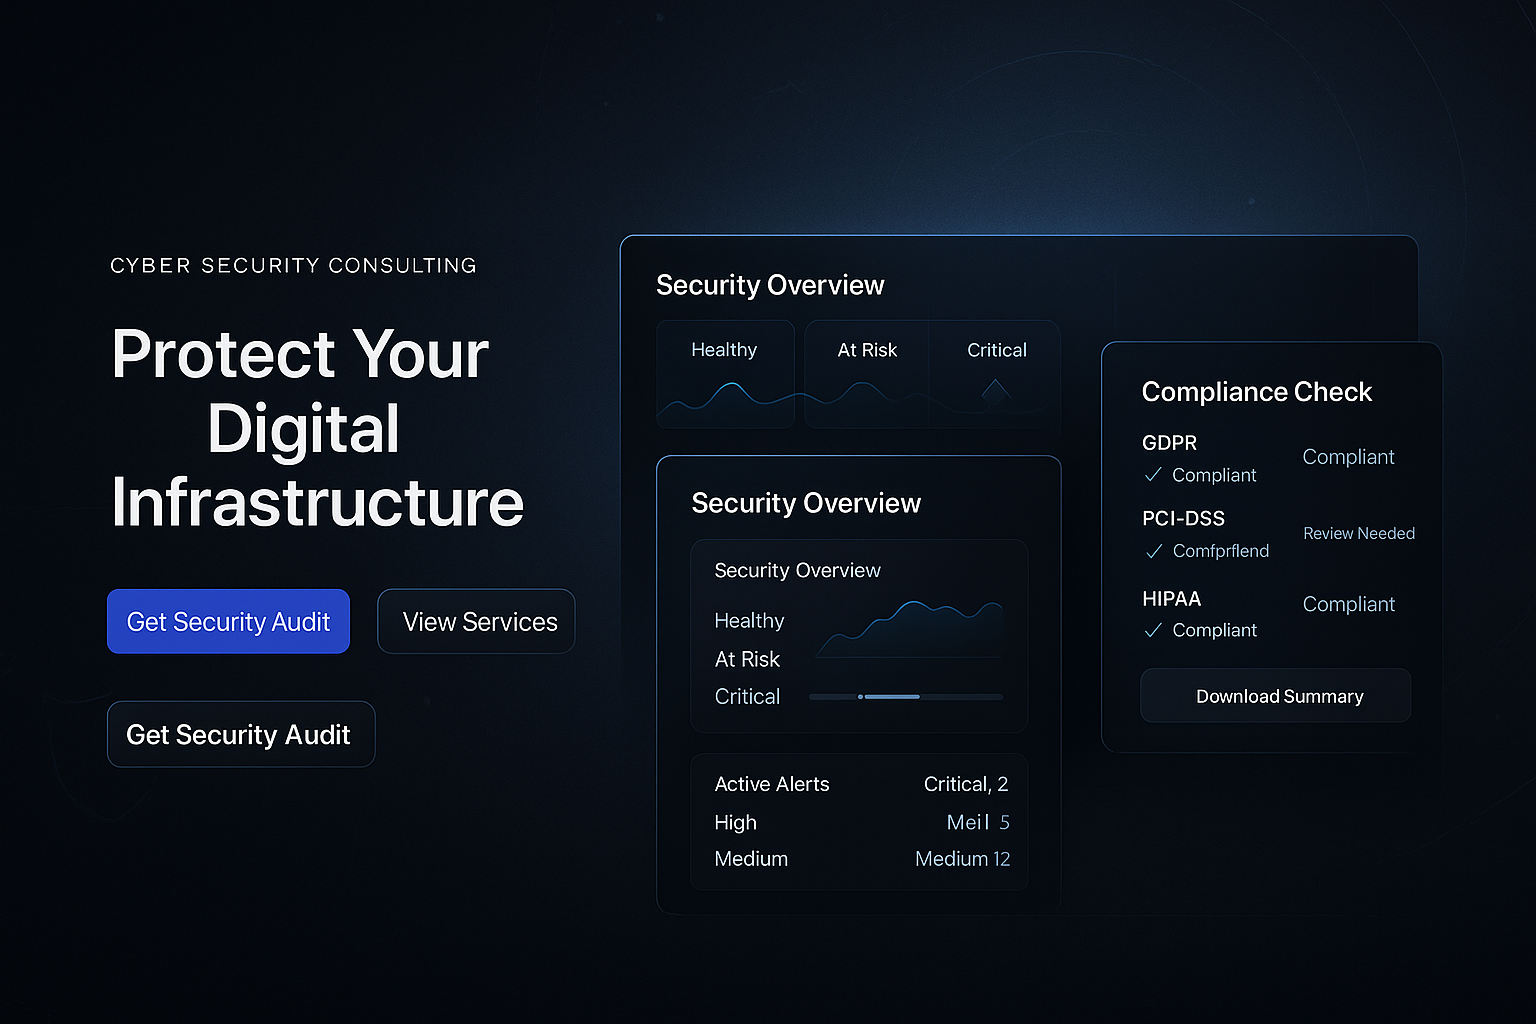Open the Critical, 2 alert entry
The height and width of the screenshot is (1024, 1536).
(x=965, y=784)
